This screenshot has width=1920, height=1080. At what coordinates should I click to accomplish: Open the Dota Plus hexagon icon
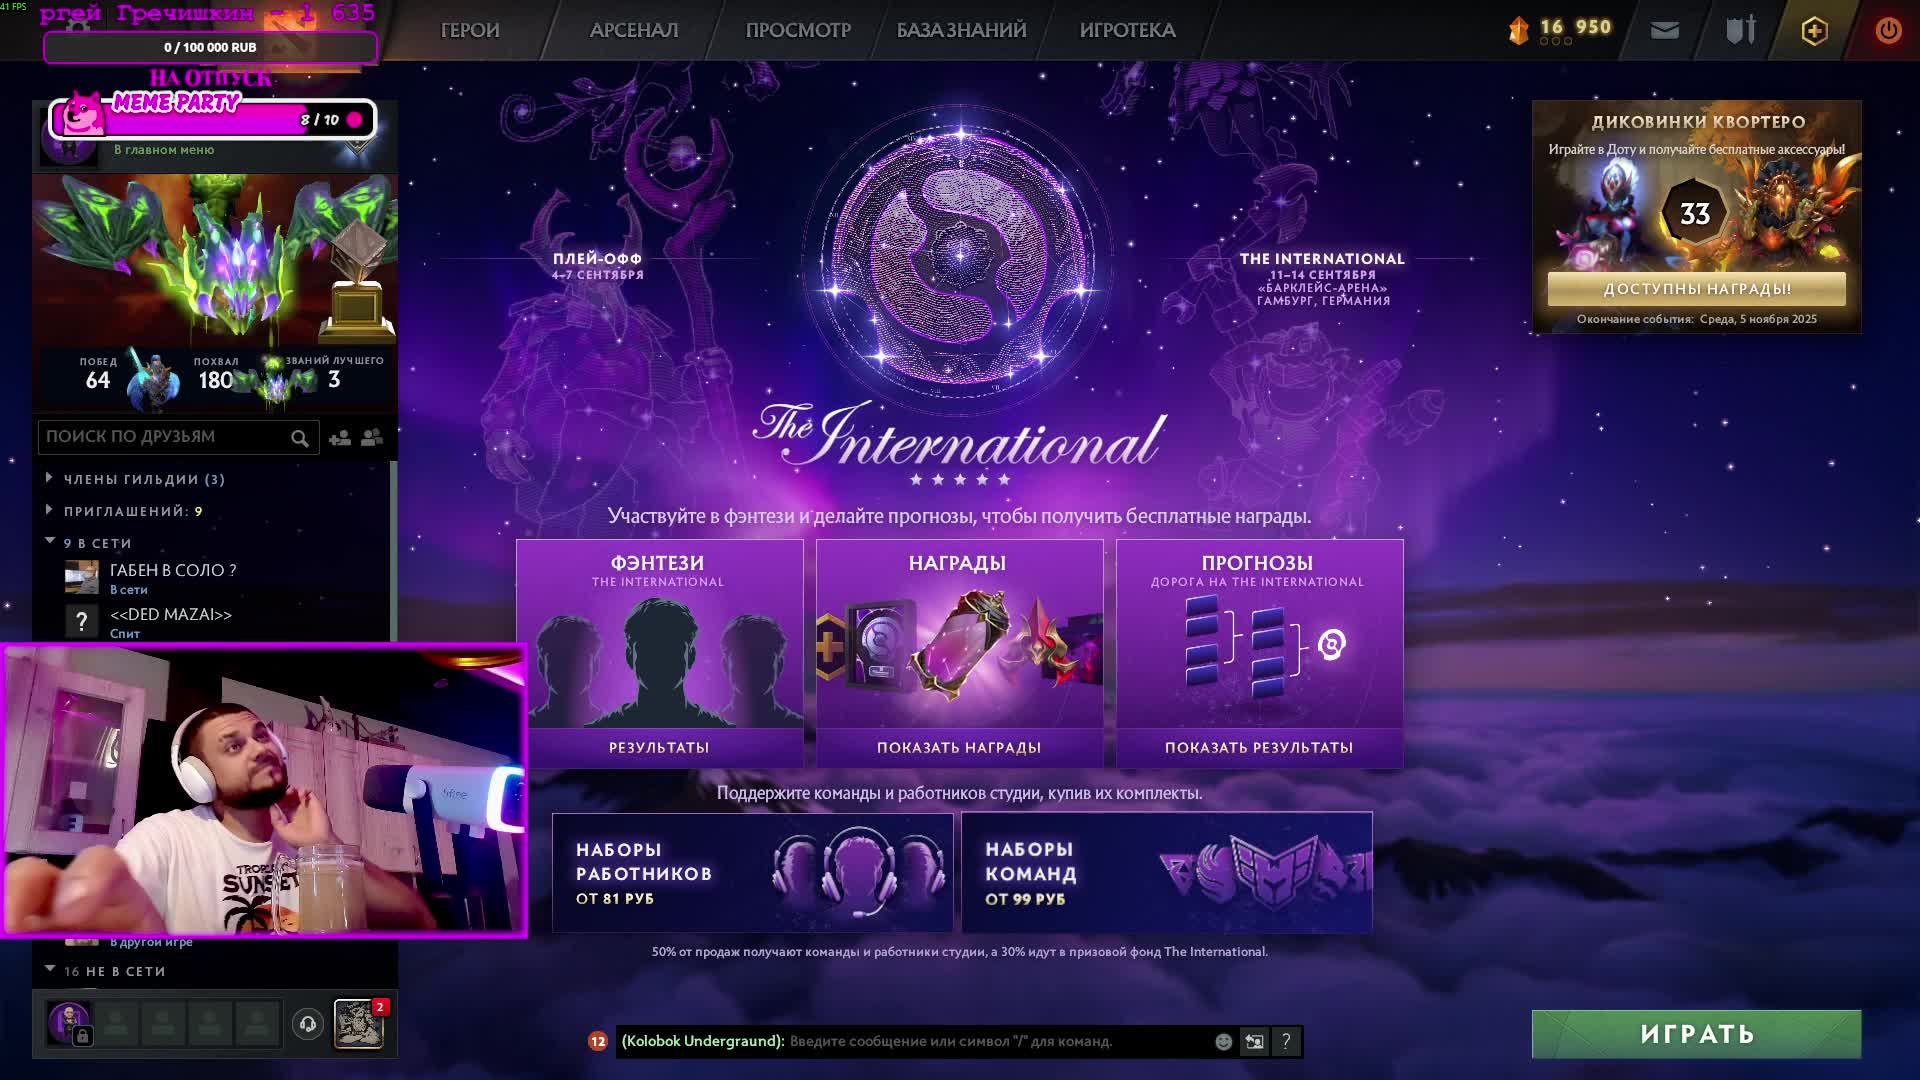[x=1814, y=31]
